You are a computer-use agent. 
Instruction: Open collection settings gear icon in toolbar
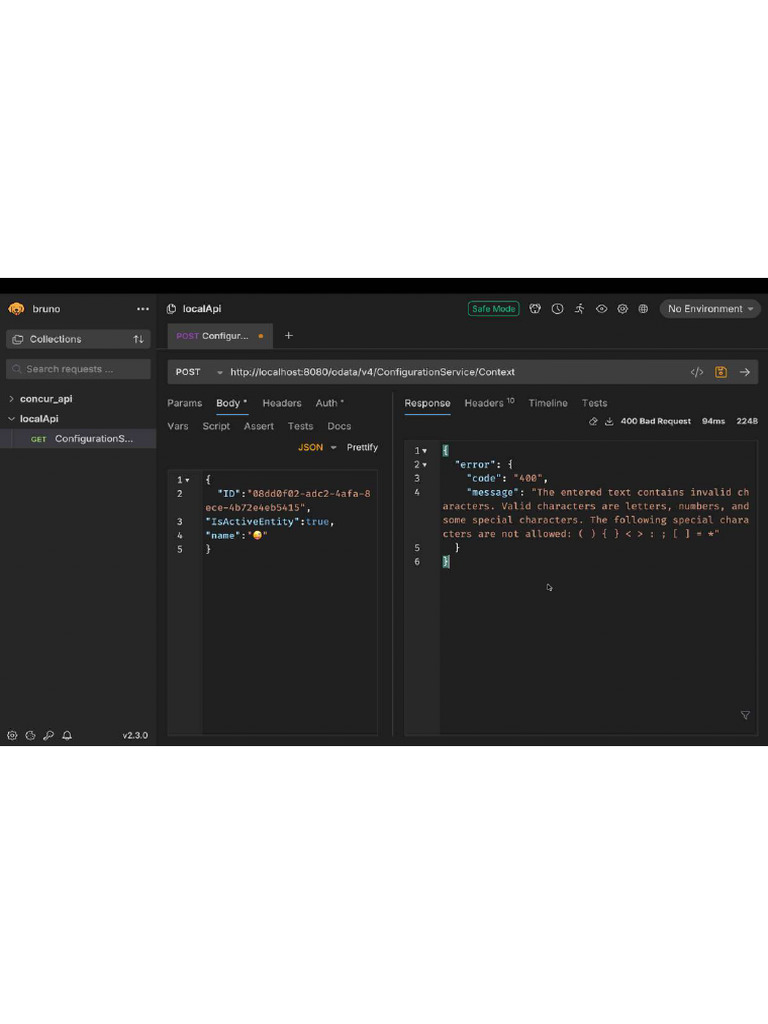[x=622, y=309]
